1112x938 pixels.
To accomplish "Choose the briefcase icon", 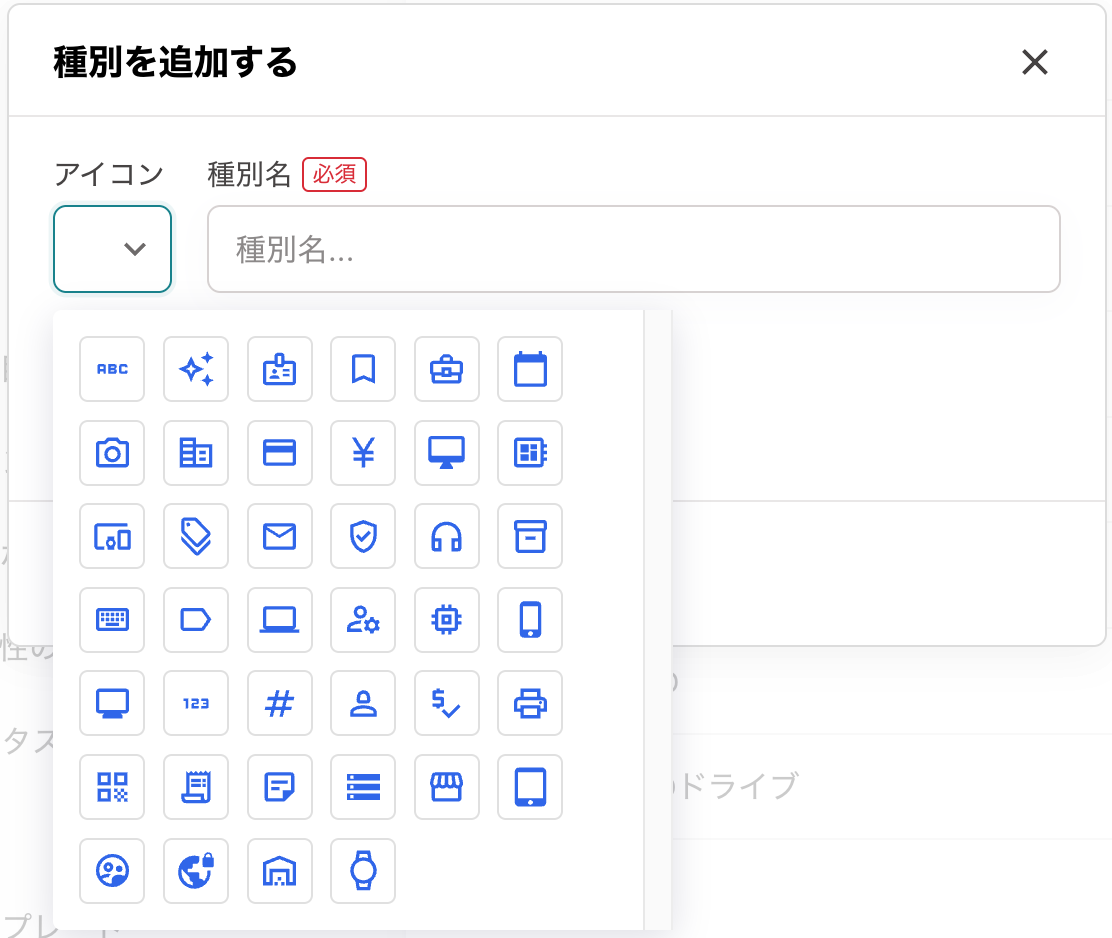I will pyautogui.click(x=447, y=369).
